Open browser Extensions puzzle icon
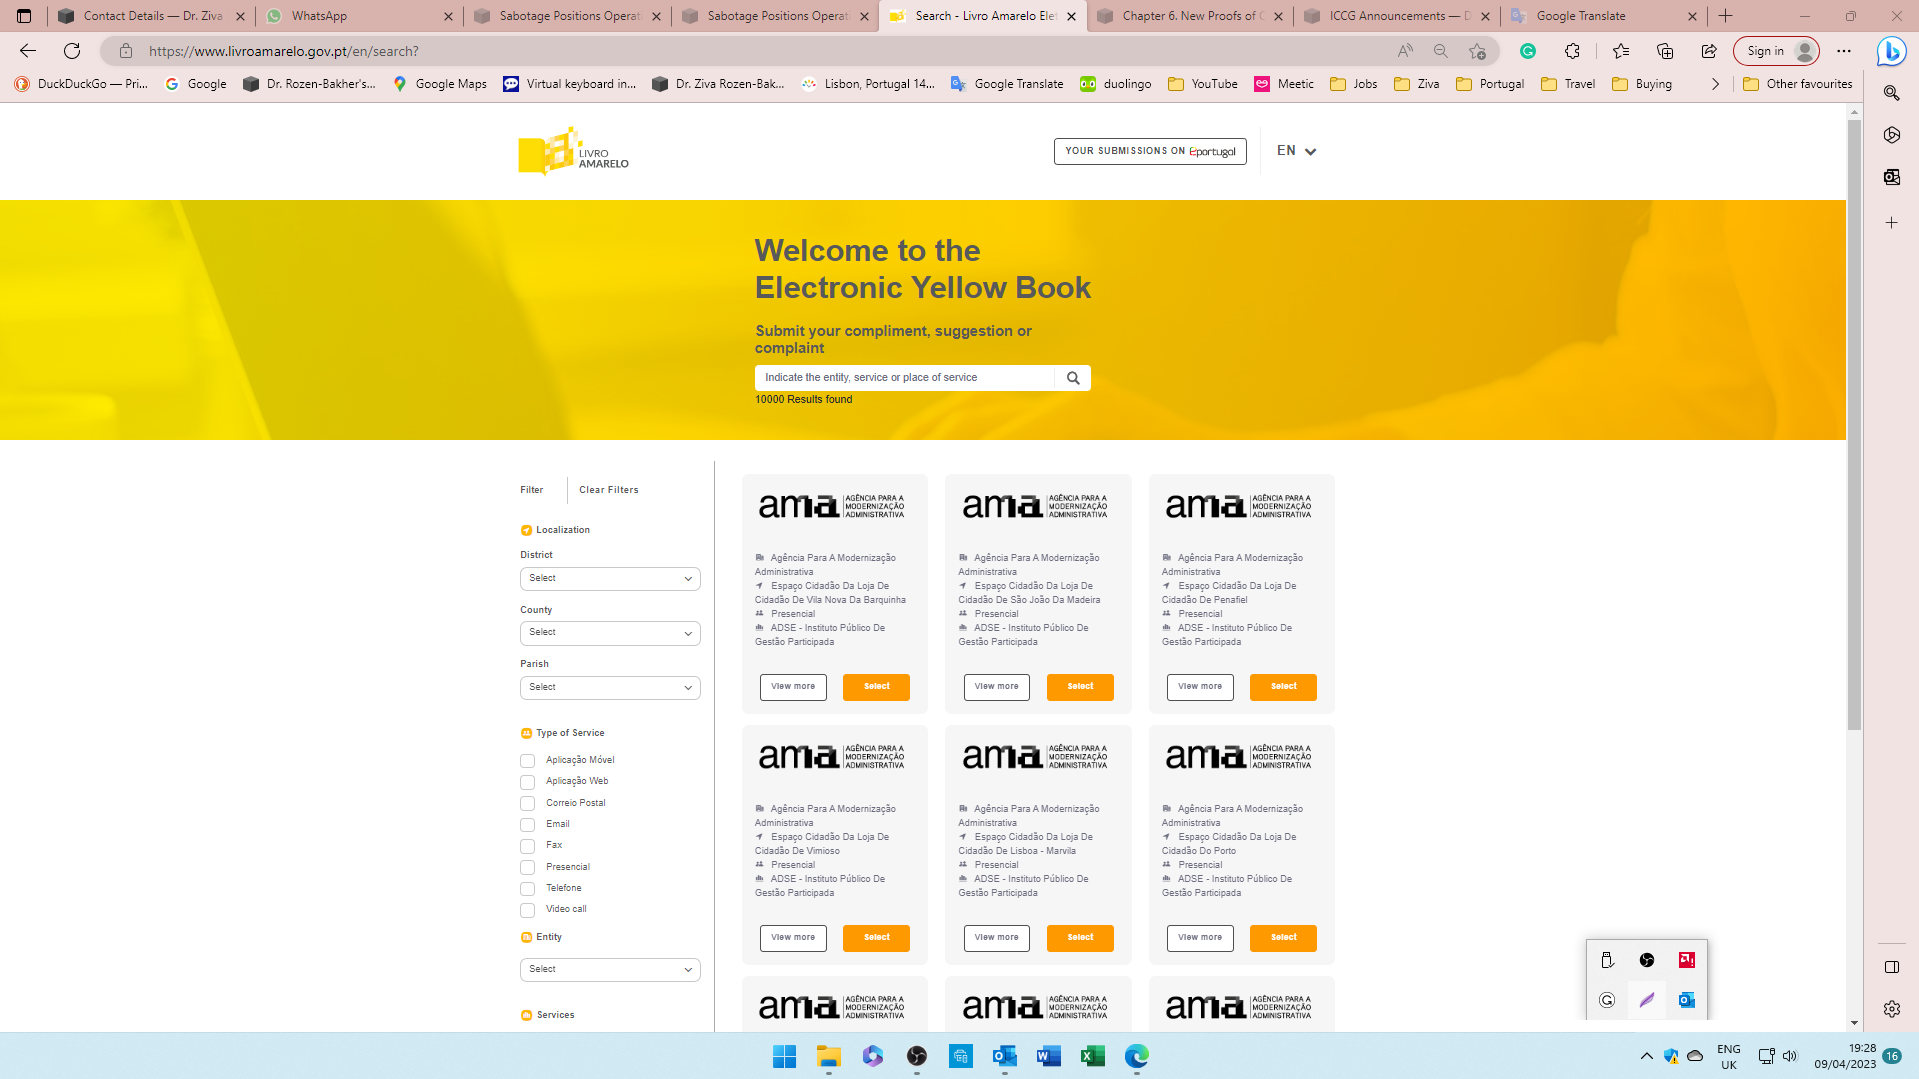1919x1079 pixels. tap(1572, 51)
